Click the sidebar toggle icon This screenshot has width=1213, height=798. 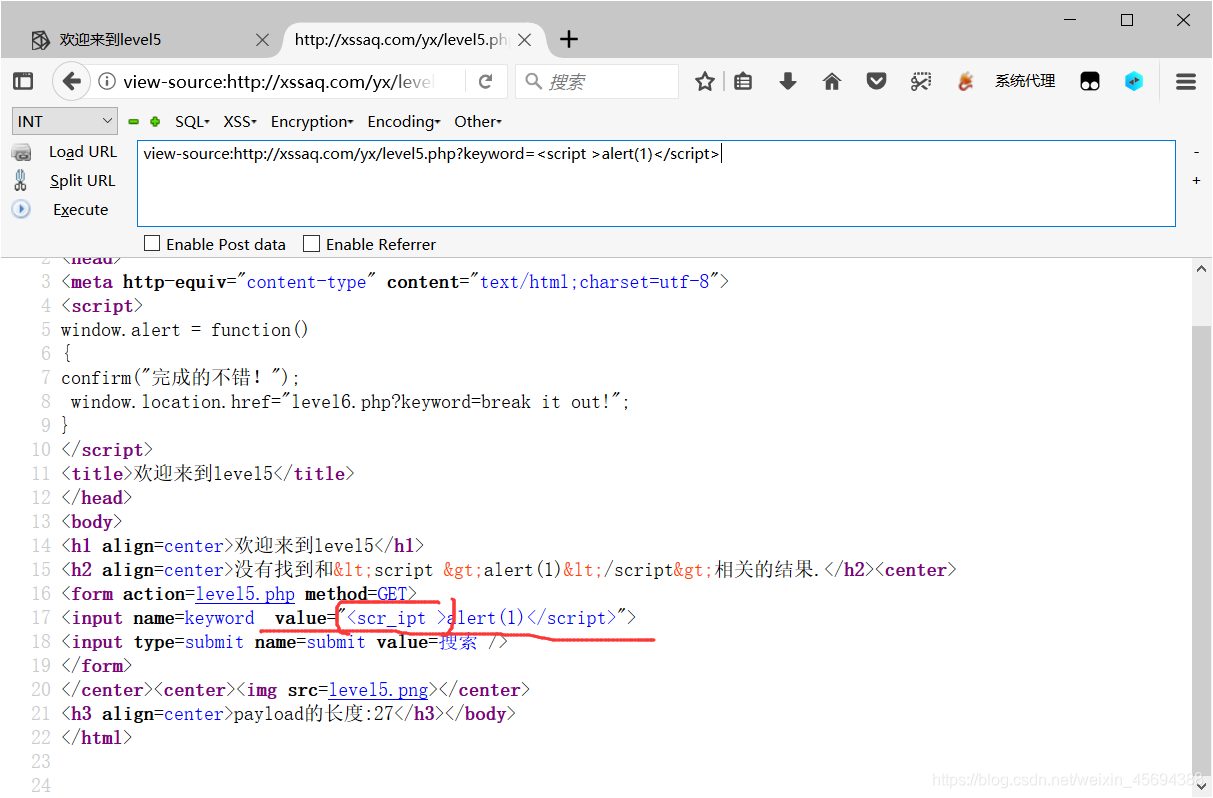click(23, 82)
